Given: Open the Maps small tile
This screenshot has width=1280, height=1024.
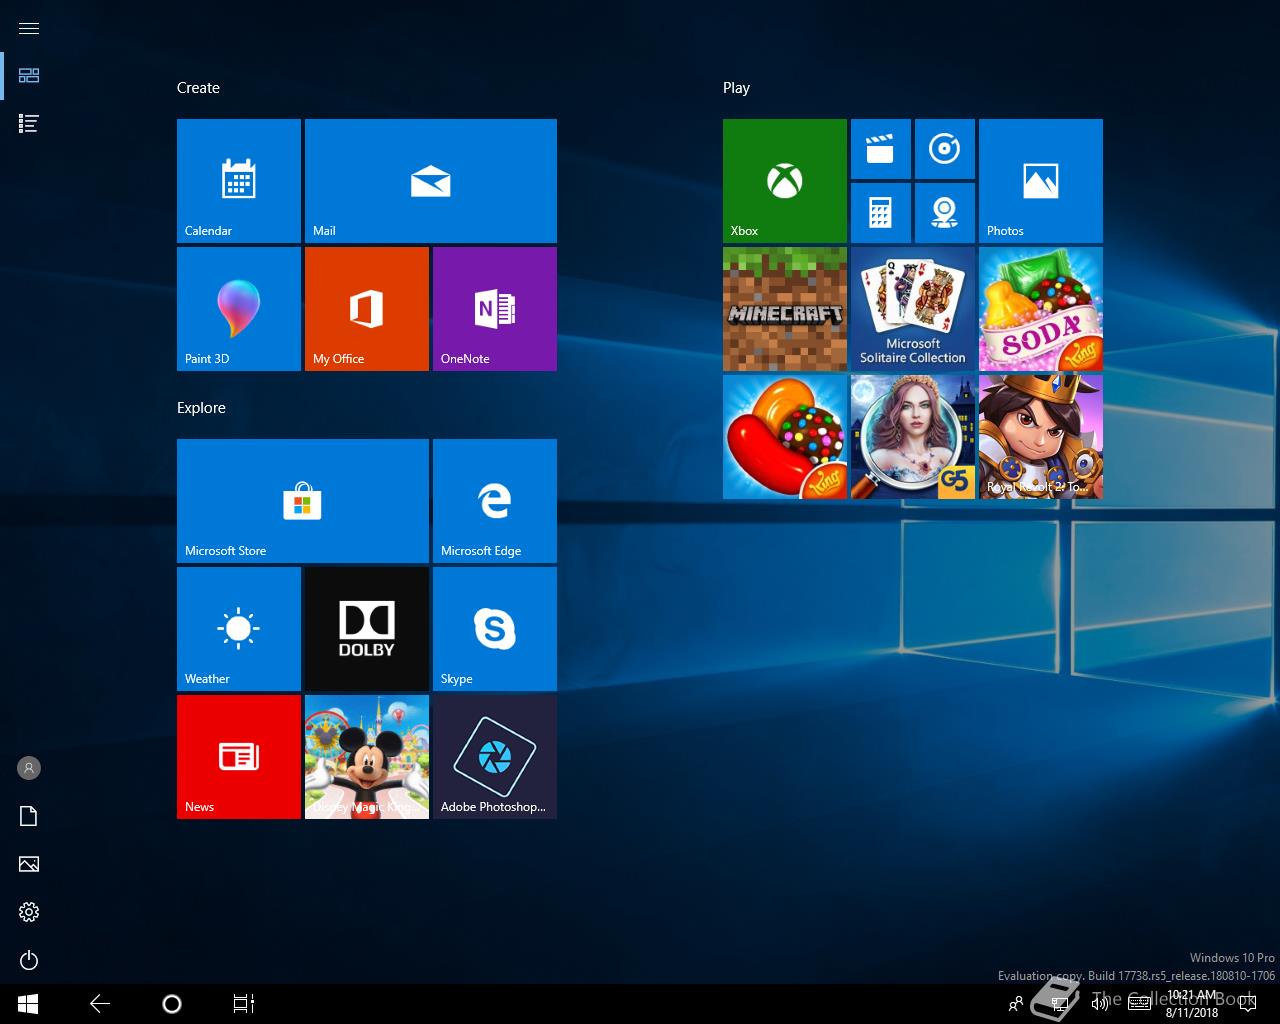Looking at the screenshot, I should tap(945, 213).
